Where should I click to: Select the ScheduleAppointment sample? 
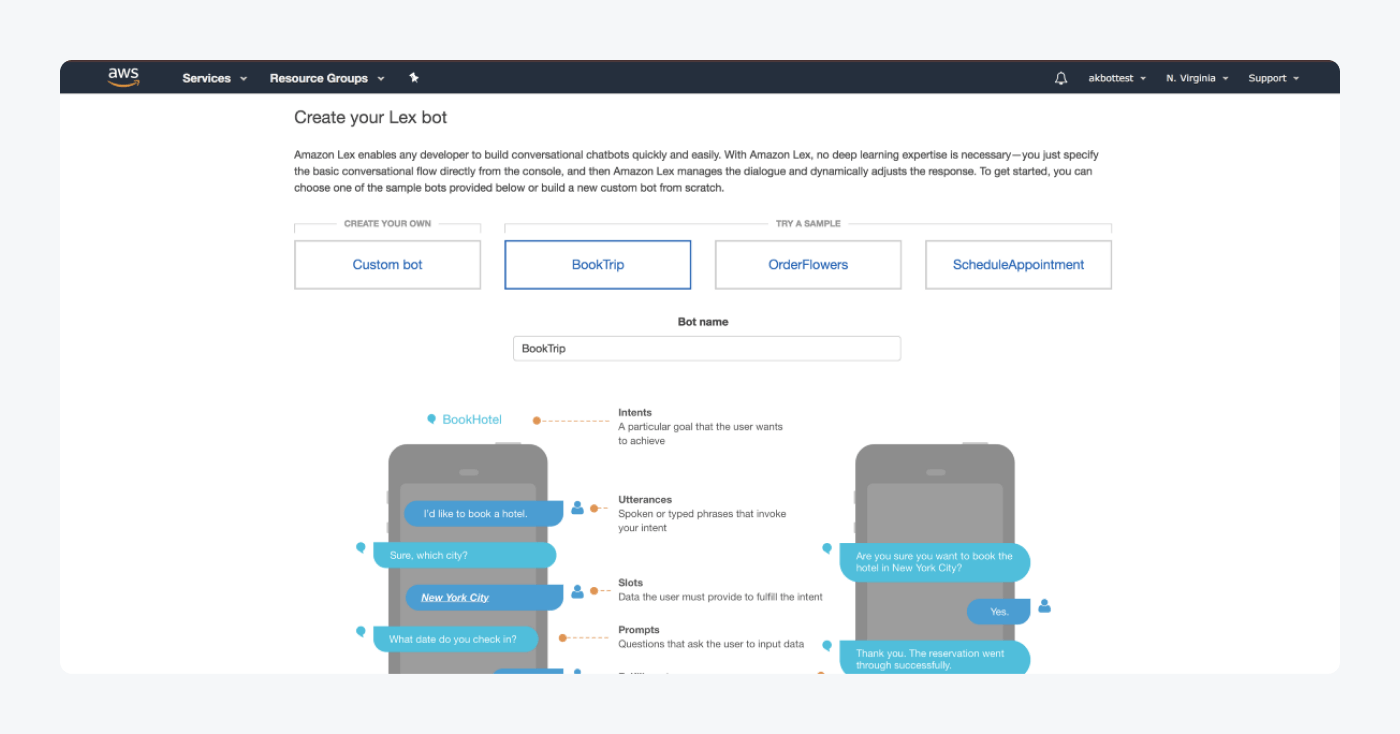pyautogui.click(x=1018, y=264)
